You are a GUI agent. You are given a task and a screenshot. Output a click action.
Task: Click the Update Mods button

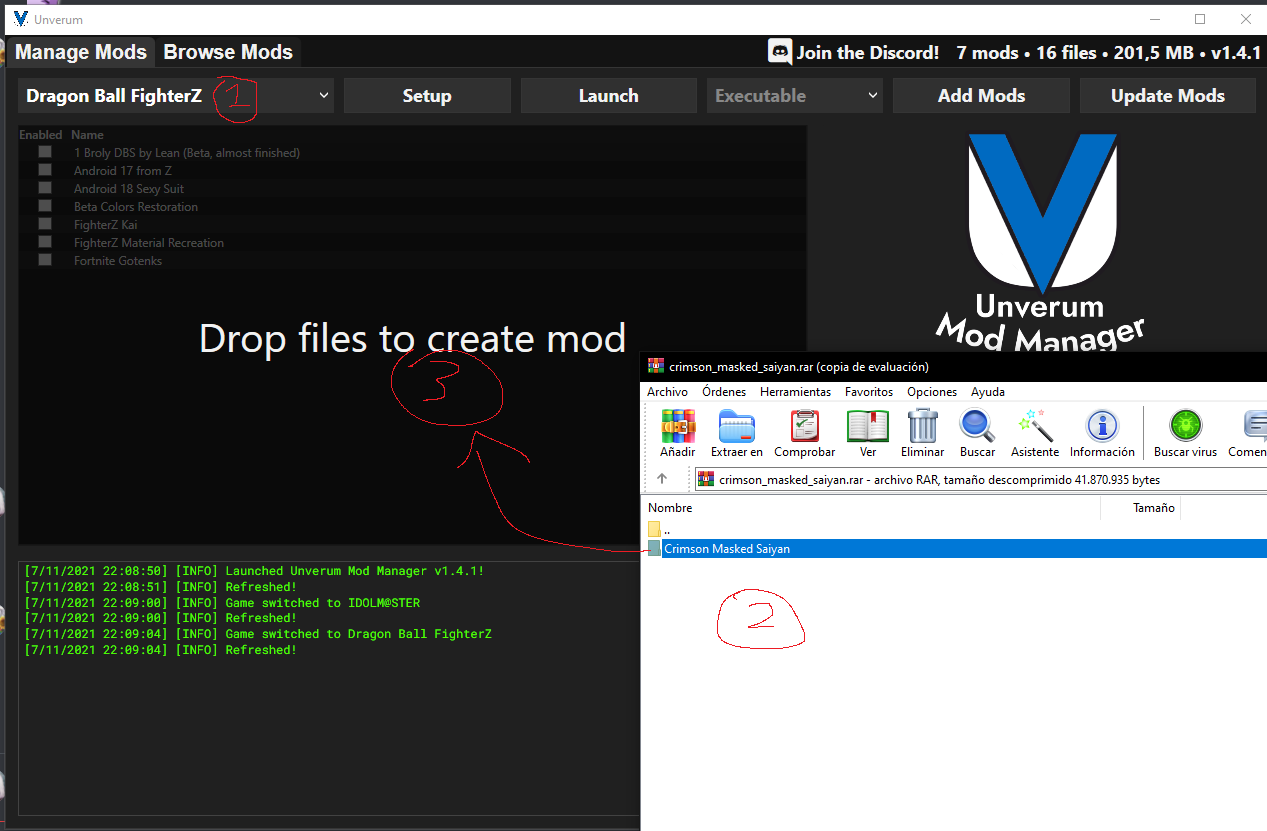click(x=1167, y=96)
